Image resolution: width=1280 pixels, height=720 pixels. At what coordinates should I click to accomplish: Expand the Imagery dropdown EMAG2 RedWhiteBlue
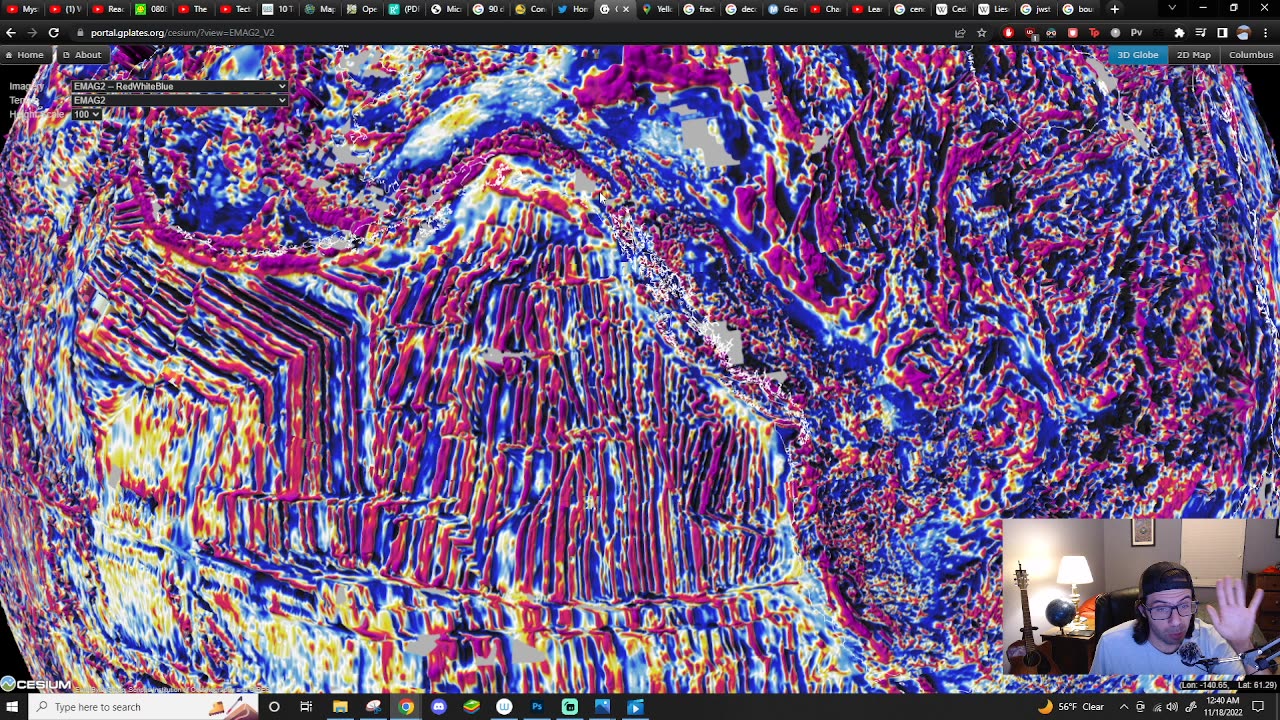tap(179, 86)
